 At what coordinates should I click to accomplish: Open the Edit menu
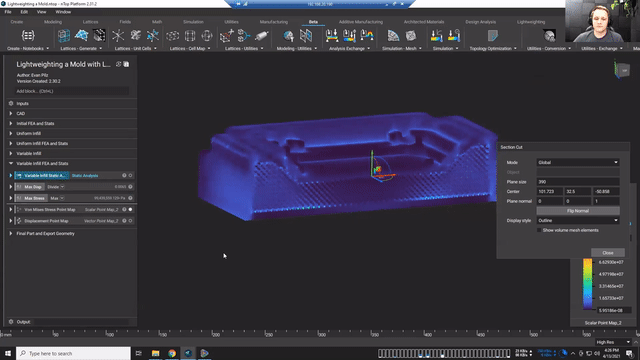coord(24,12)
